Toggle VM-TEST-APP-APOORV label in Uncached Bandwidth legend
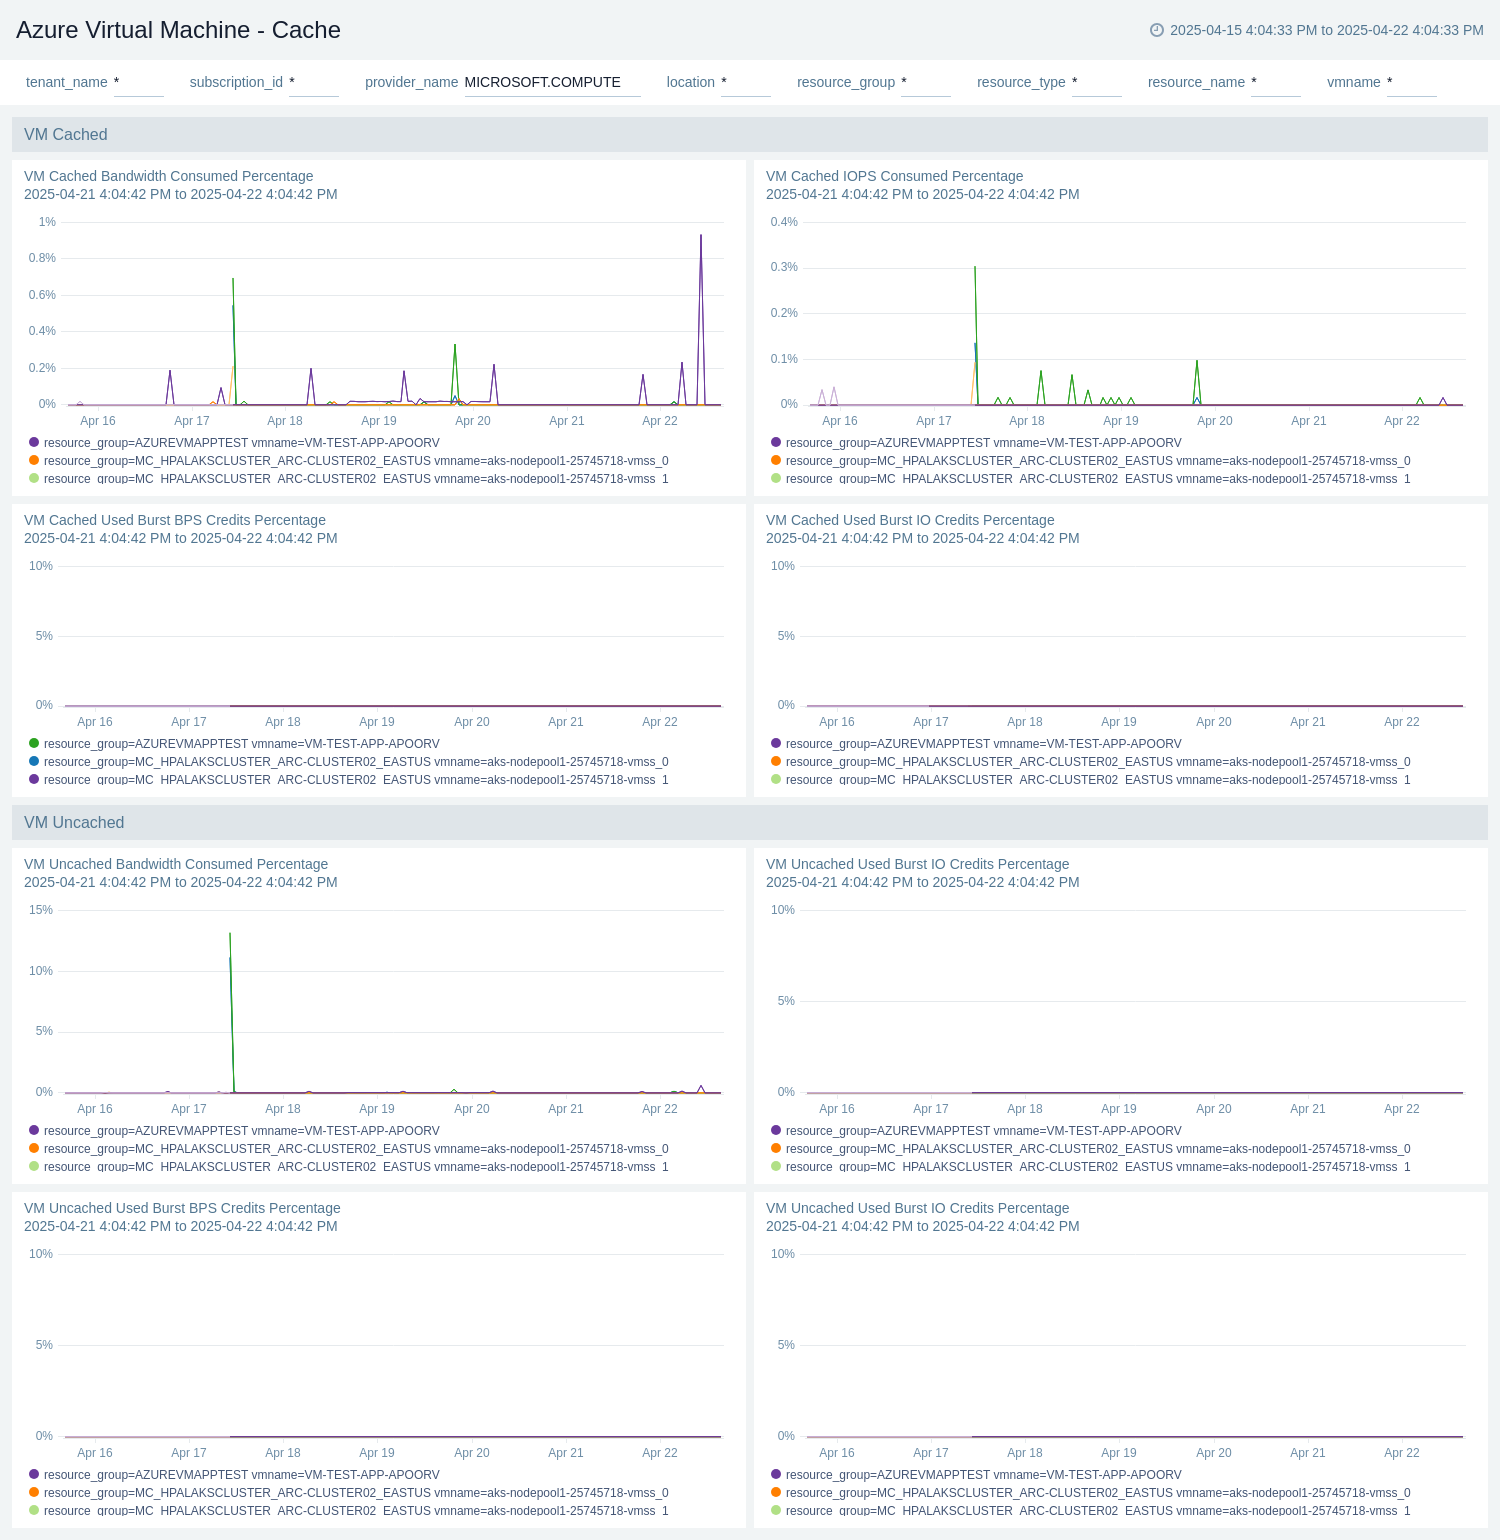Viewport: 1500px width, 1540px height. [242, 1131]
